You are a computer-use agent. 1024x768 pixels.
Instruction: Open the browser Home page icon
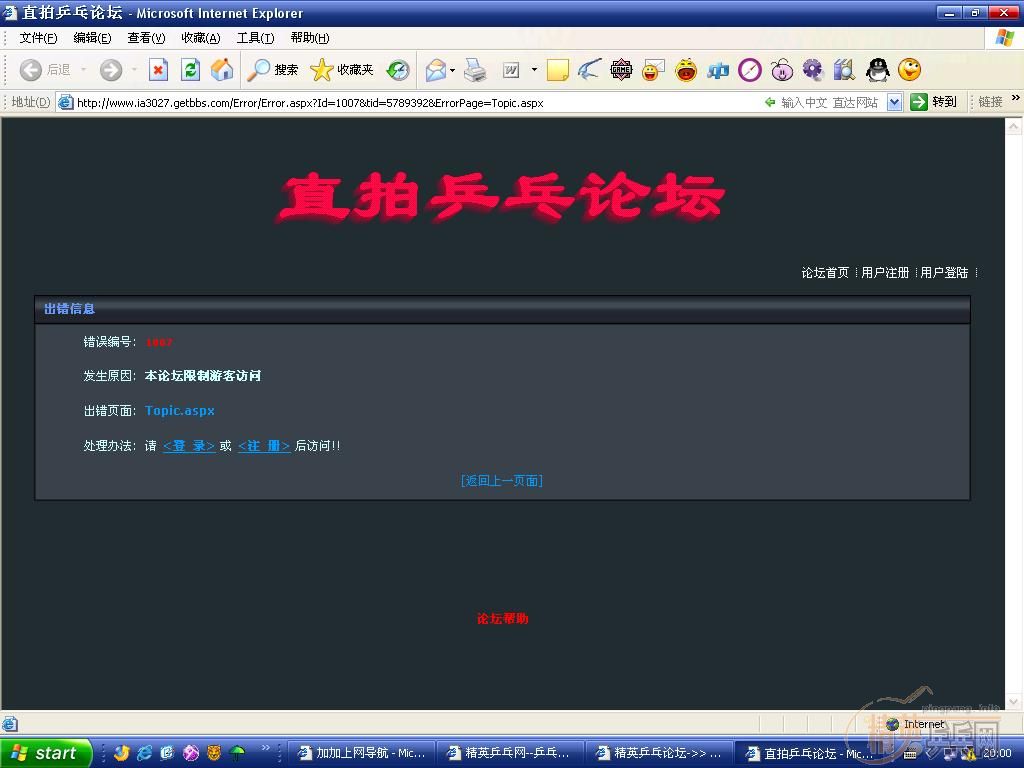[x=222, y=70]
